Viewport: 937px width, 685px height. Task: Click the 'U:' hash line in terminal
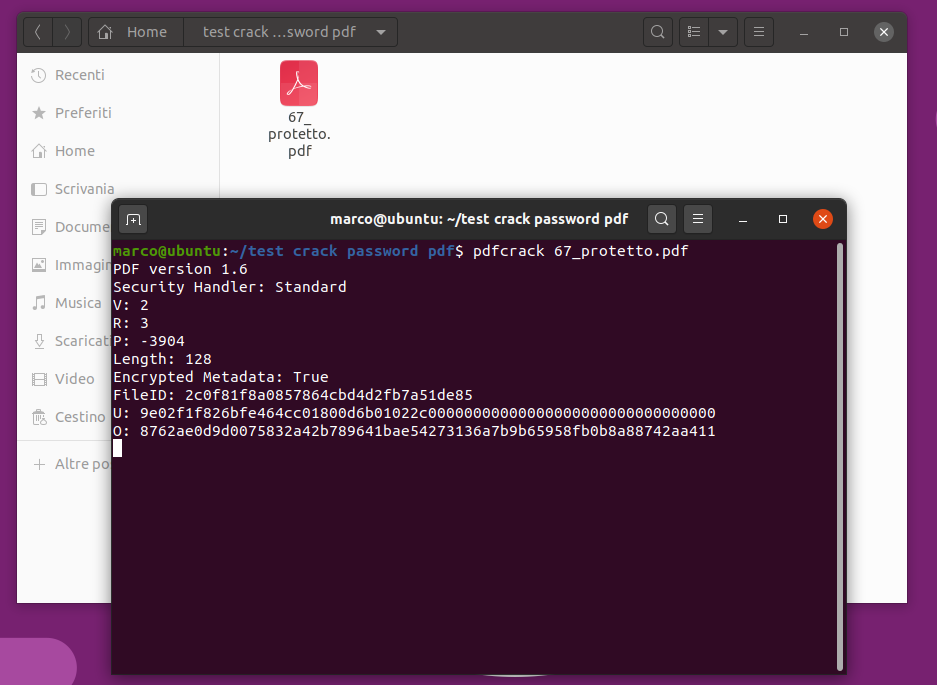tap(414, 413)
